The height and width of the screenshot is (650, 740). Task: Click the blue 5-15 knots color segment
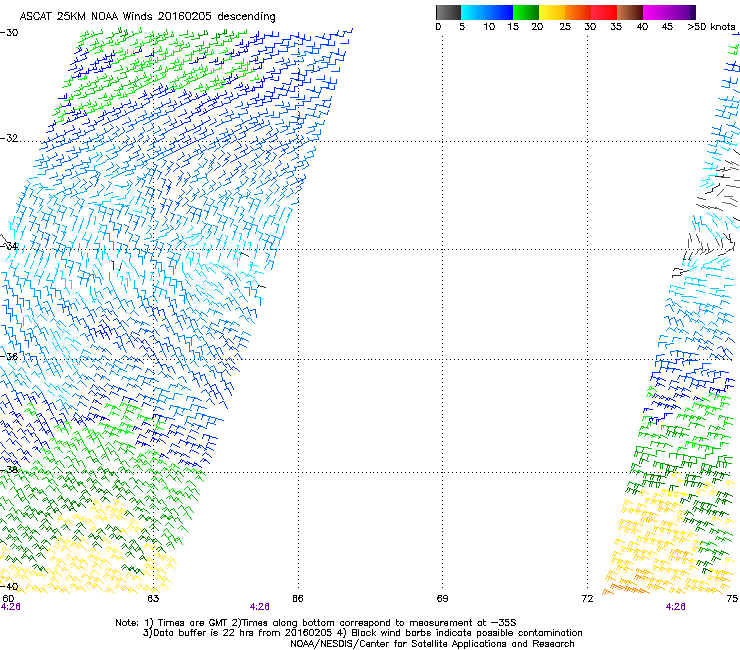pos(487,12)
